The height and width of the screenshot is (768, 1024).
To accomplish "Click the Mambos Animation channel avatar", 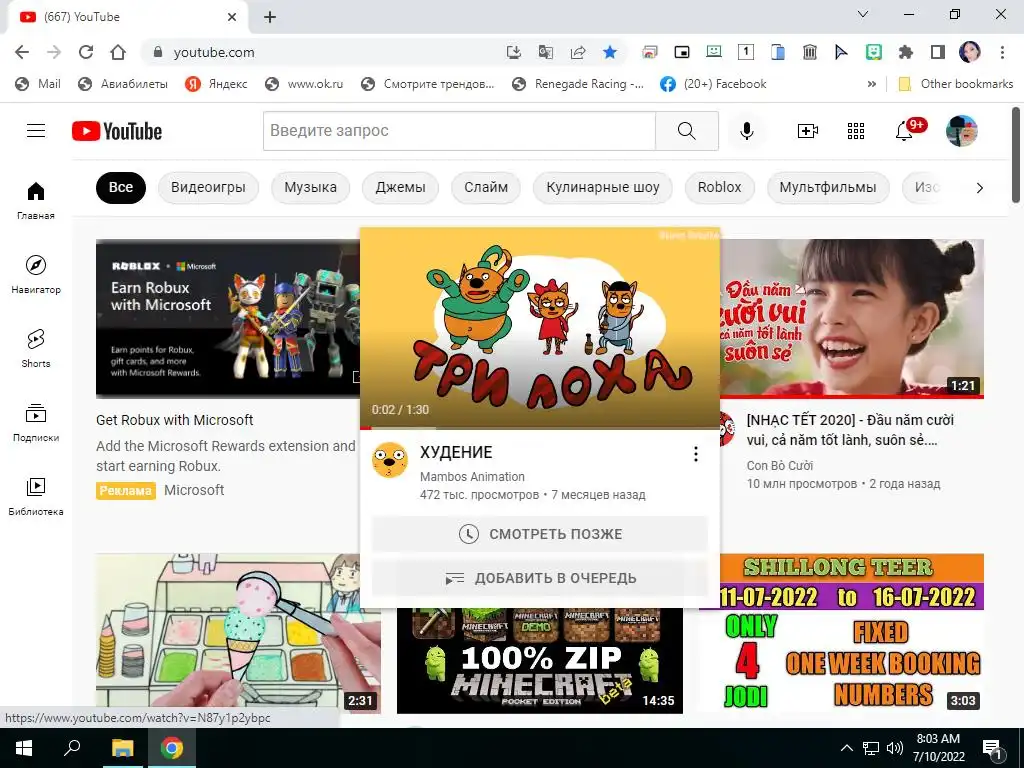I will [390, 460].
